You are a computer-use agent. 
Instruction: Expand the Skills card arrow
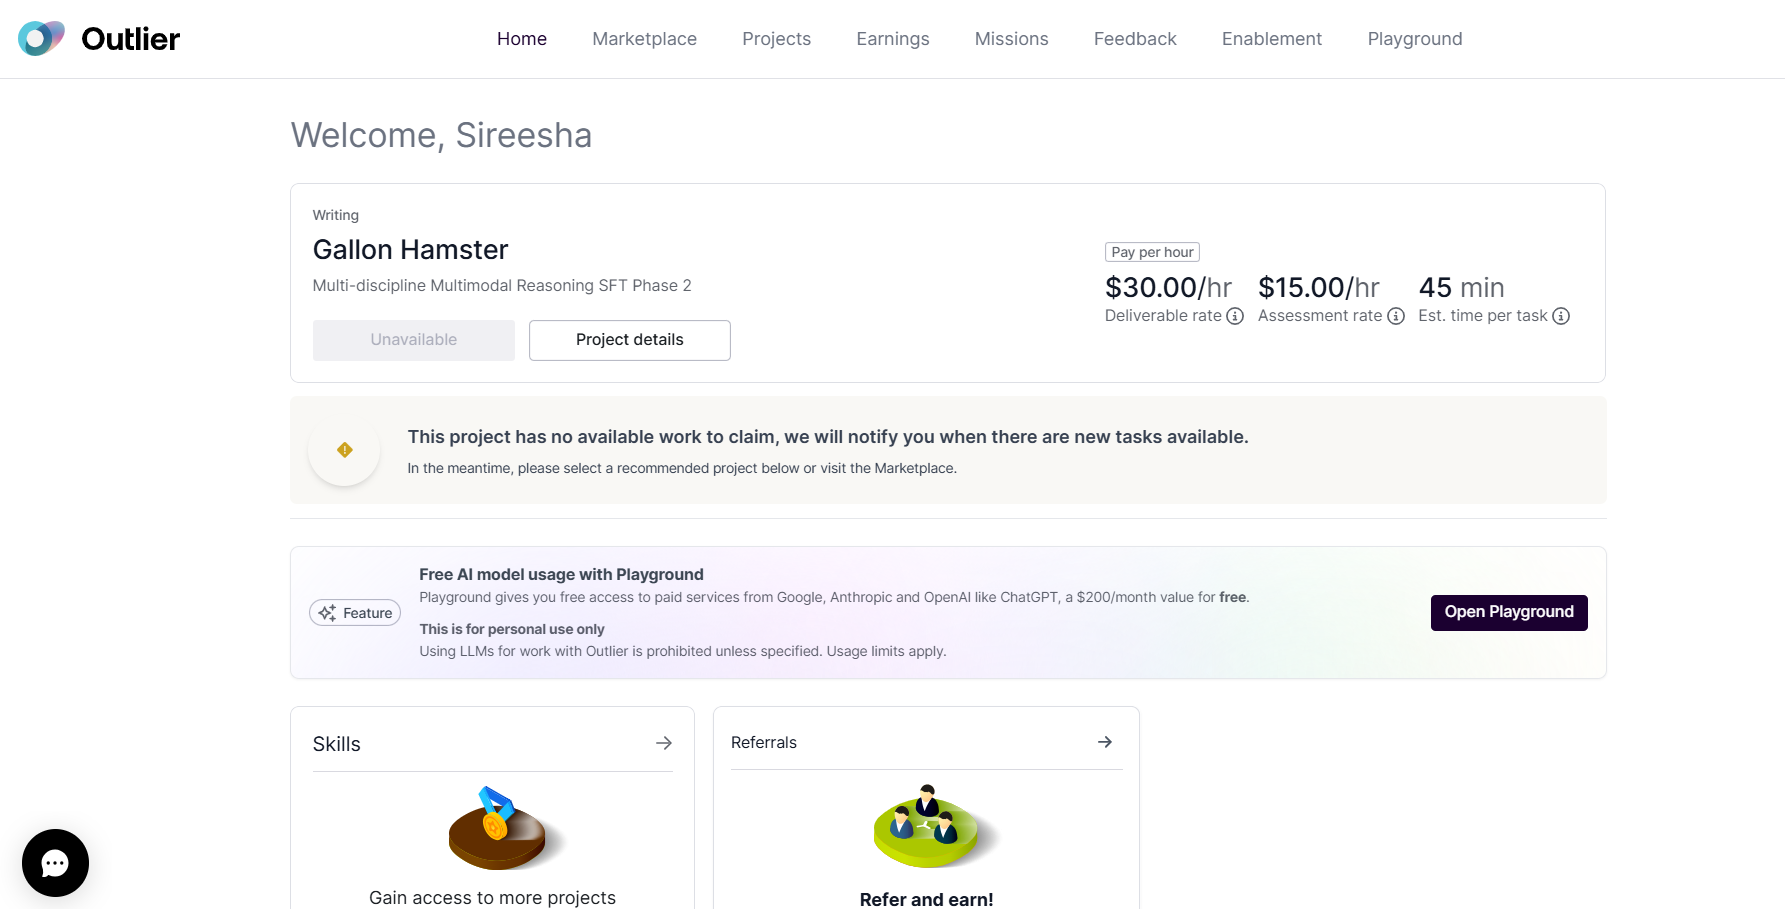tap(664, 743)
